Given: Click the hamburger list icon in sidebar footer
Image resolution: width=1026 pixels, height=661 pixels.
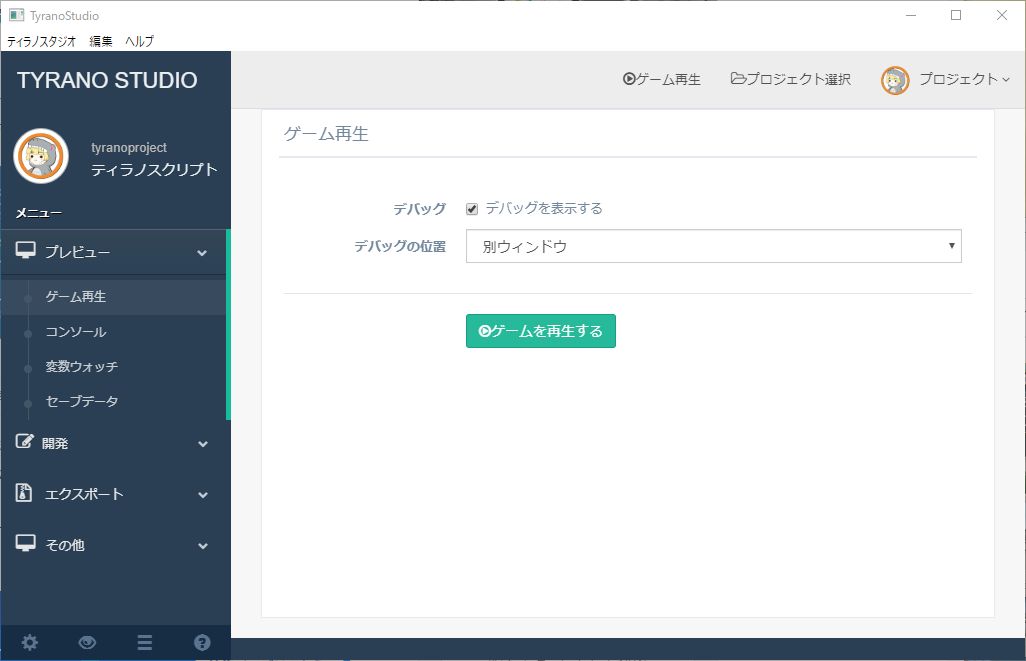Looking at the screenshot, I should pos(145,643).
